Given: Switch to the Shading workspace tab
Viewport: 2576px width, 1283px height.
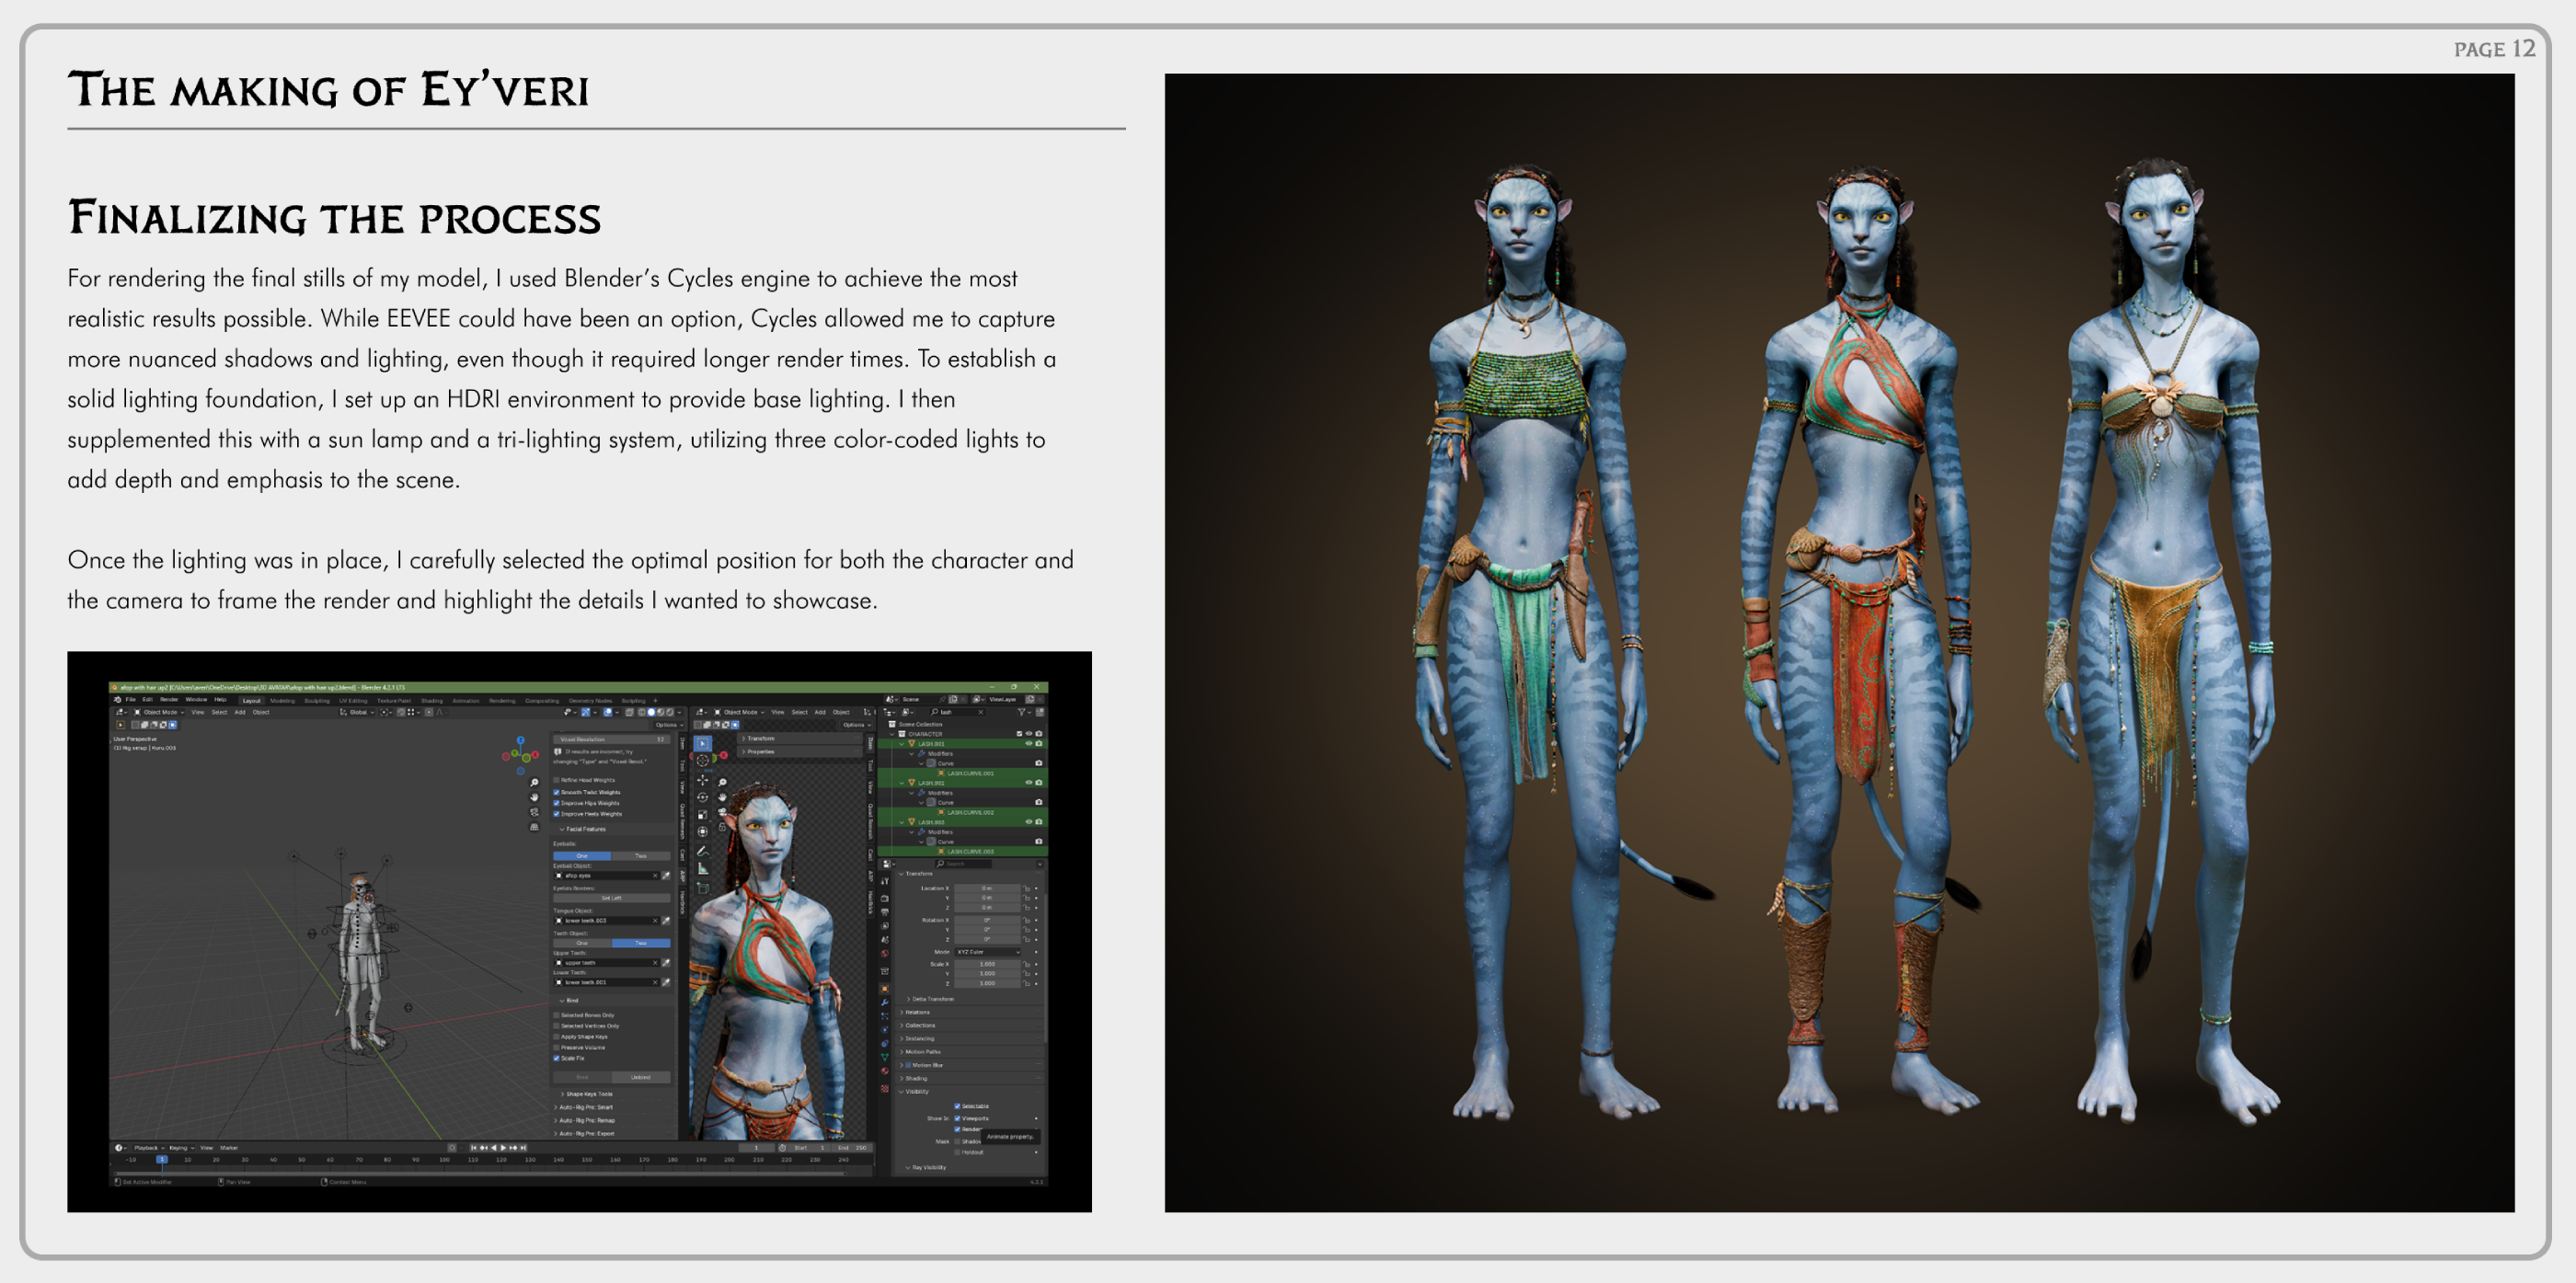Looking at the screenshot, I should click(432, 701).
